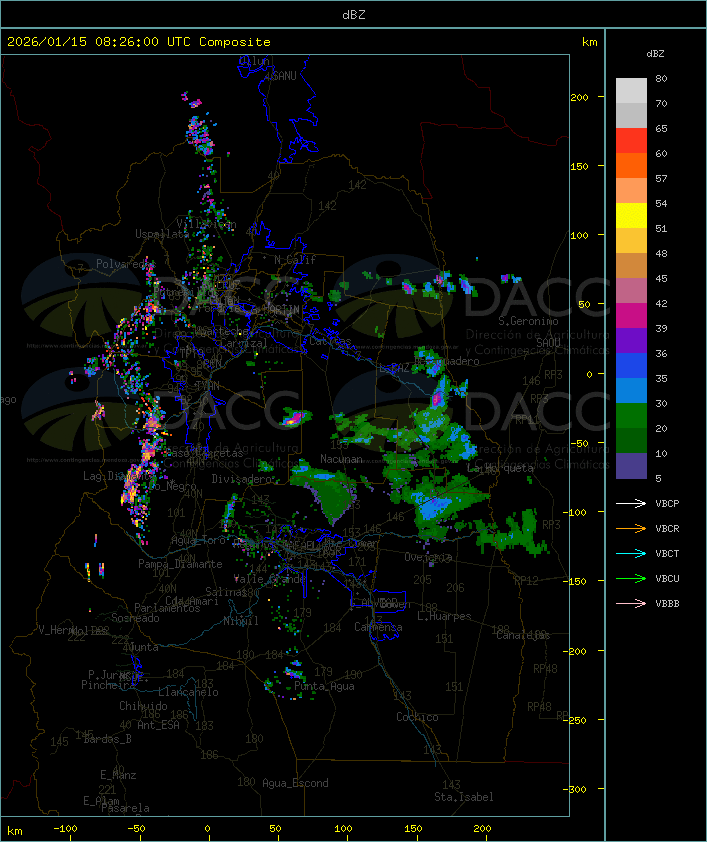The image size is (707, 842).
Task: Click the Chihuido map label
Action: point(143,706)
